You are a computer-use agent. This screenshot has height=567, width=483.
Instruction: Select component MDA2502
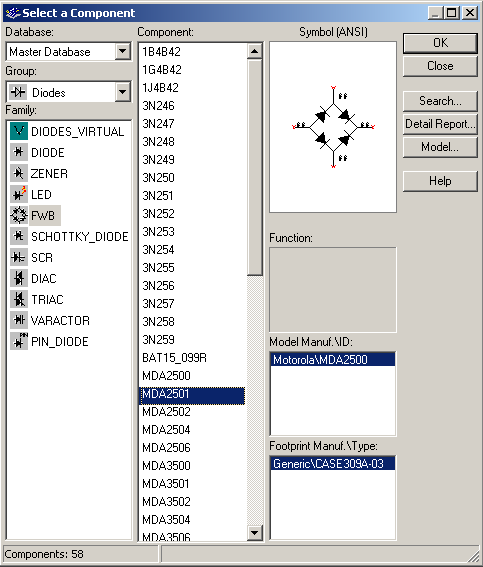tap(166, 412)
